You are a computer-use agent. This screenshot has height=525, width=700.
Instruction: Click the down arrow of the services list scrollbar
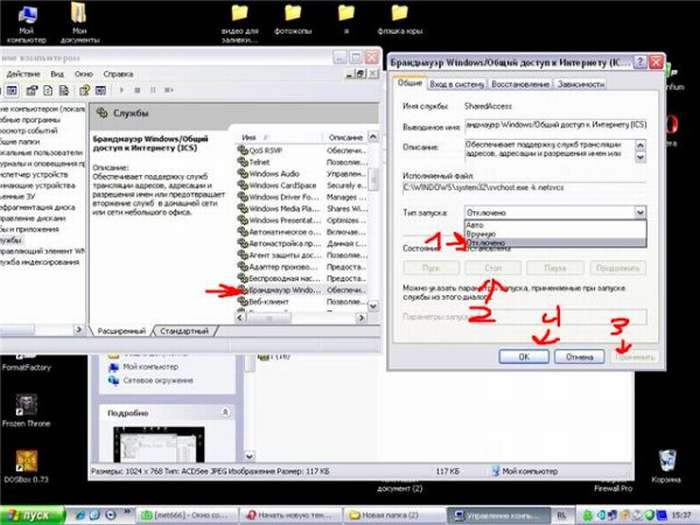[x=373, y=306]
